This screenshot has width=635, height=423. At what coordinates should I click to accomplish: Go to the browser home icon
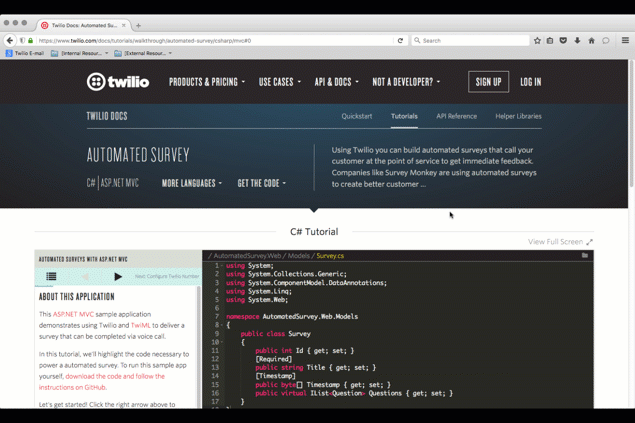coord(591,40)
